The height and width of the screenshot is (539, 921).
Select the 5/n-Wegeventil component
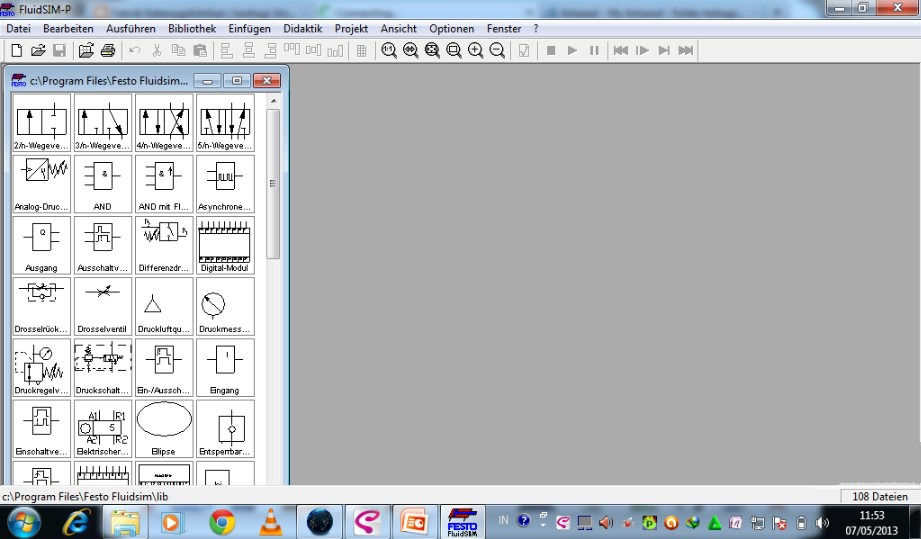point(225,123)
